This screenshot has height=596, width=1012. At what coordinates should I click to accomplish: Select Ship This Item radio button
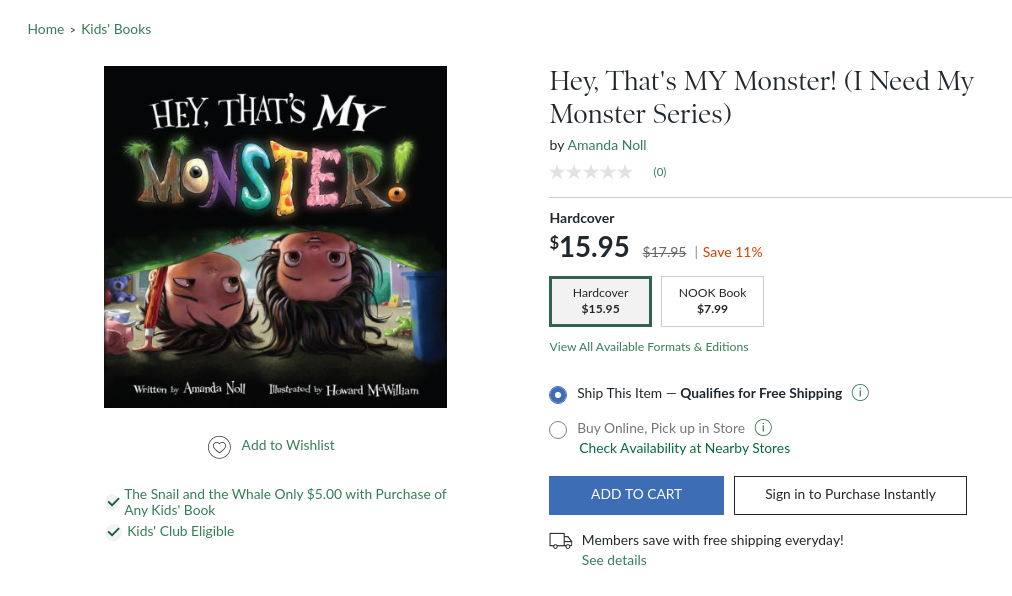558,395
